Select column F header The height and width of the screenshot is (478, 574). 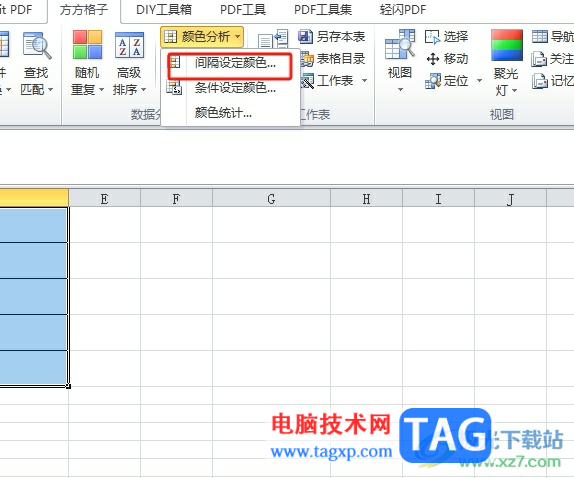[176, 199]
